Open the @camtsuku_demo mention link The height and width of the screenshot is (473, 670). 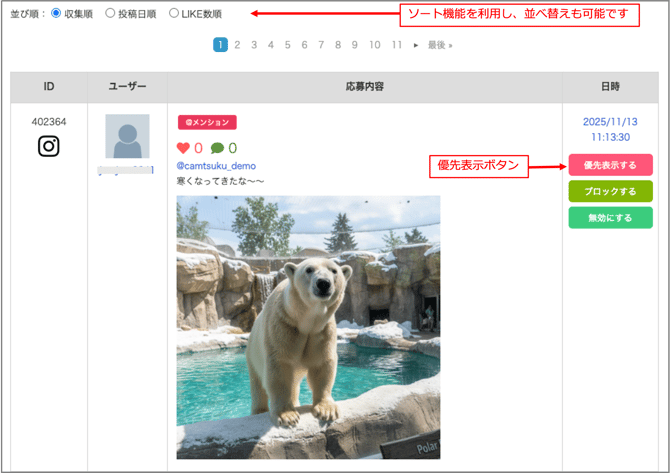coord(216,166)
